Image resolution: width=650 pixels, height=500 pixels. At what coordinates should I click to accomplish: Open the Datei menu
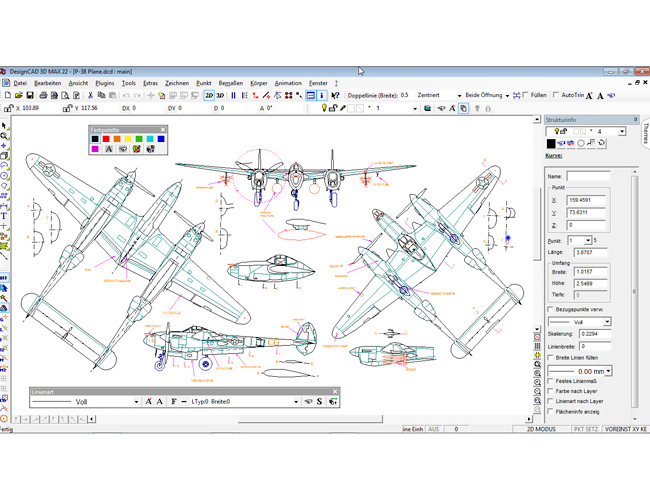coord(20,83)
